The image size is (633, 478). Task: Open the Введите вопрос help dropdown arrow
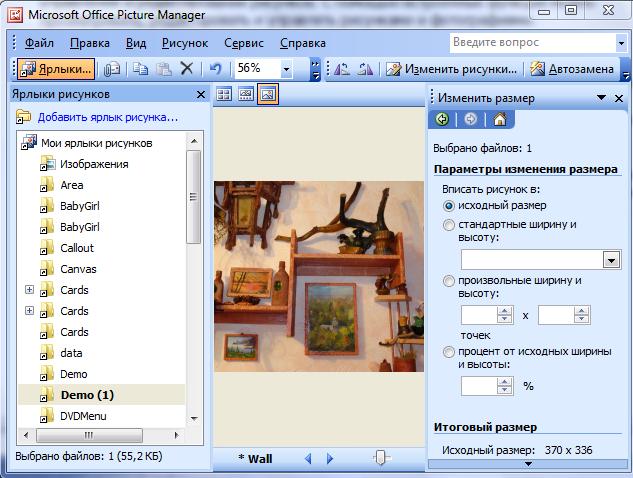pos(621,42)
